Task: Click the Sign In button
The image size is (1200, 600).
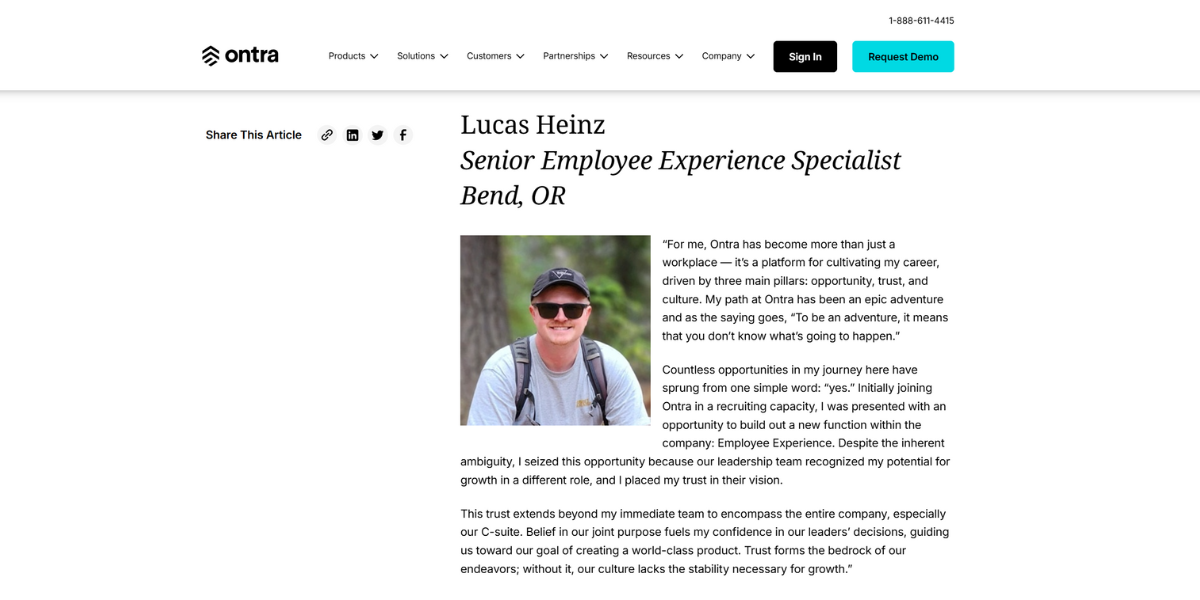Action: (805, 57)
